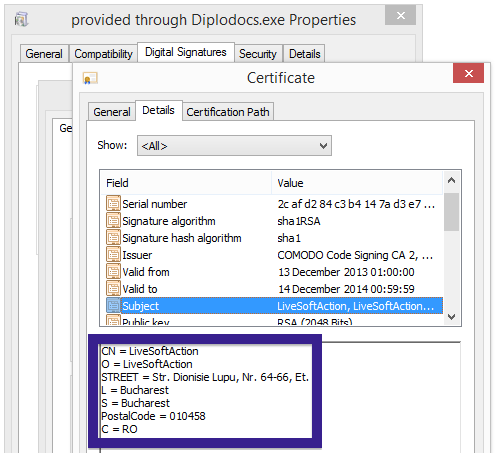Click the field list scroll down arrow

[451, 317]
